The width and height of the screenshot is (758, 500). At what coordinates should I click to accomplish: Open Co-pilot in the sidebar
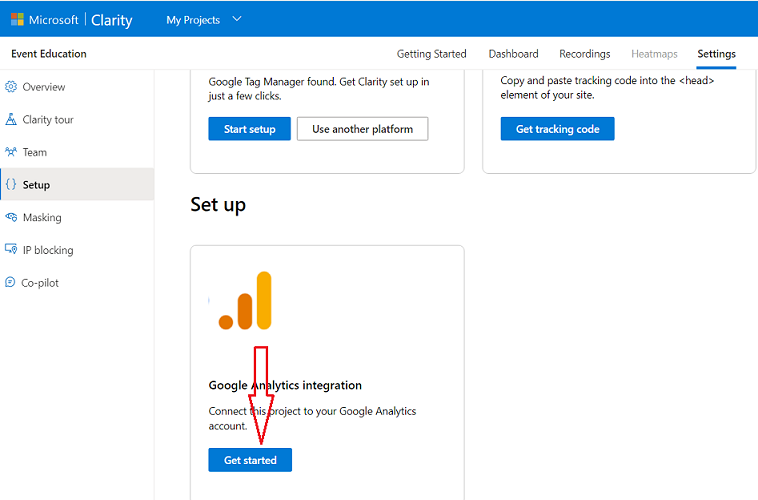coord(77,283)
